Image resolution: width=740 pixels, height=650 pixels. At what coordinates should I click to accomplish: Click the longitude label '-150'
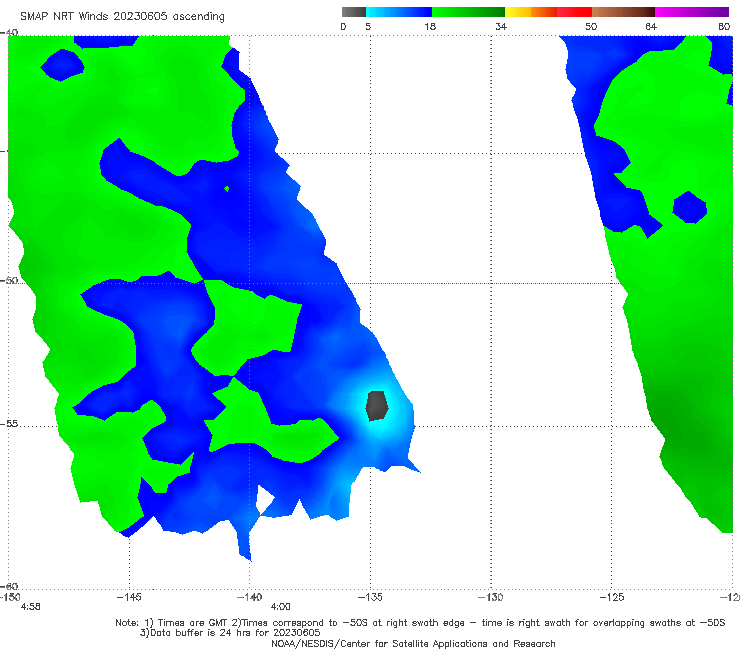tap(10, 597)
